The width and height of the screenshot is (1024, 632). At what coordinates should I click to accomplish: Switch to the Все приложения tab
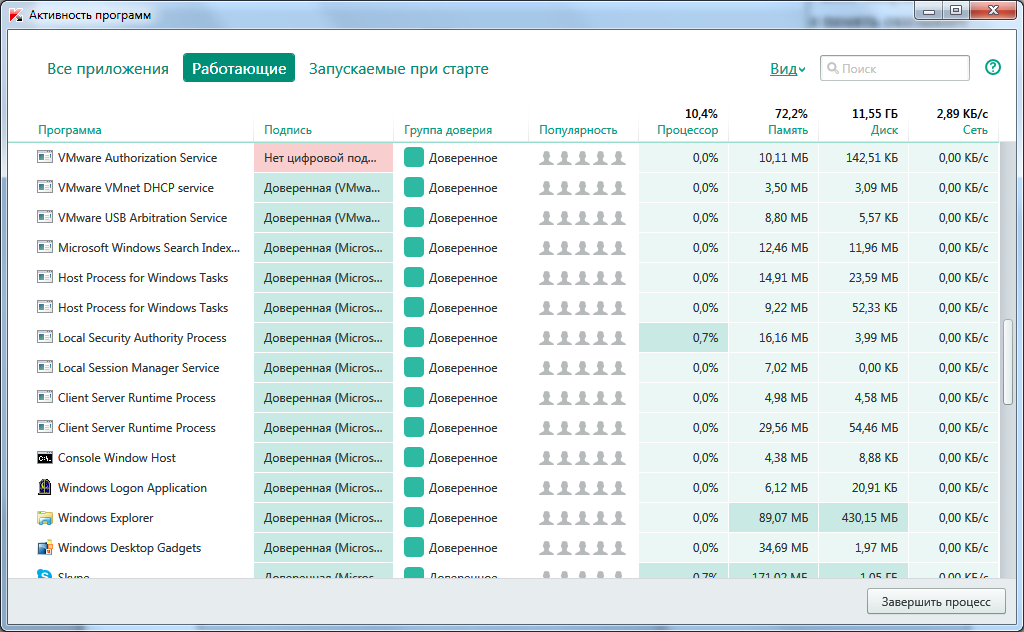tap(108, 69)
